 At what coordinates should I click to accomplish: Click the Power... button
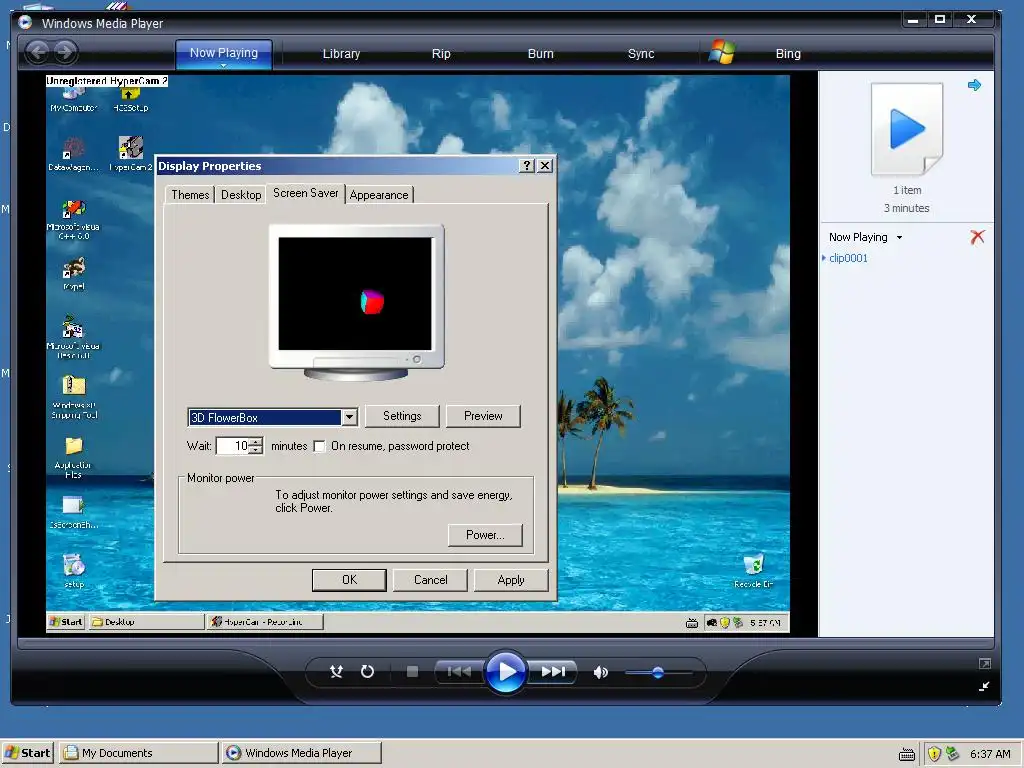(485, 535)
